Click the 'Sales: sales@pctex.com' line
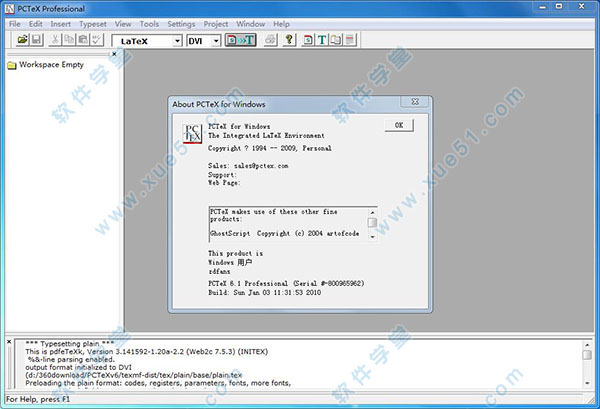 (248, 166)
